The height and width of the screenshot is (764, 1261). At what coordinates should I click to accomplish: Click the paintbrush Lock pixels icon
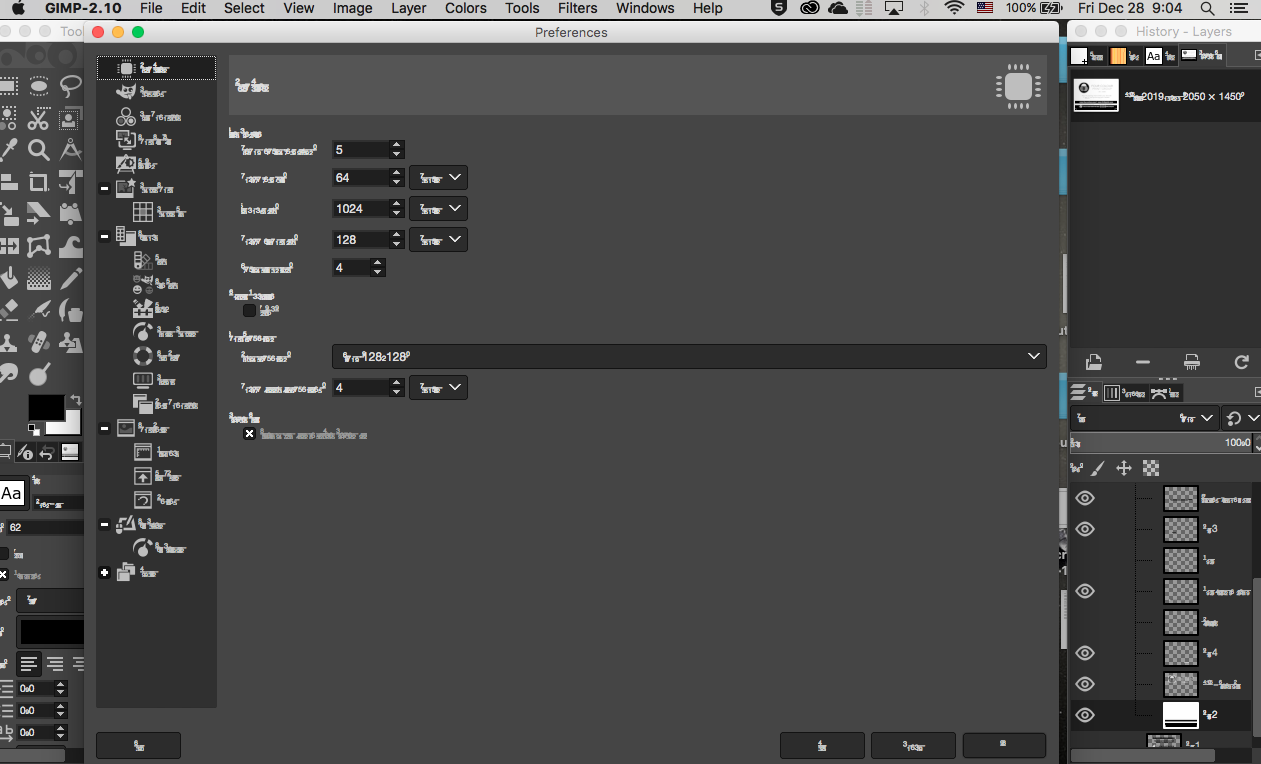click(1098, 468)
